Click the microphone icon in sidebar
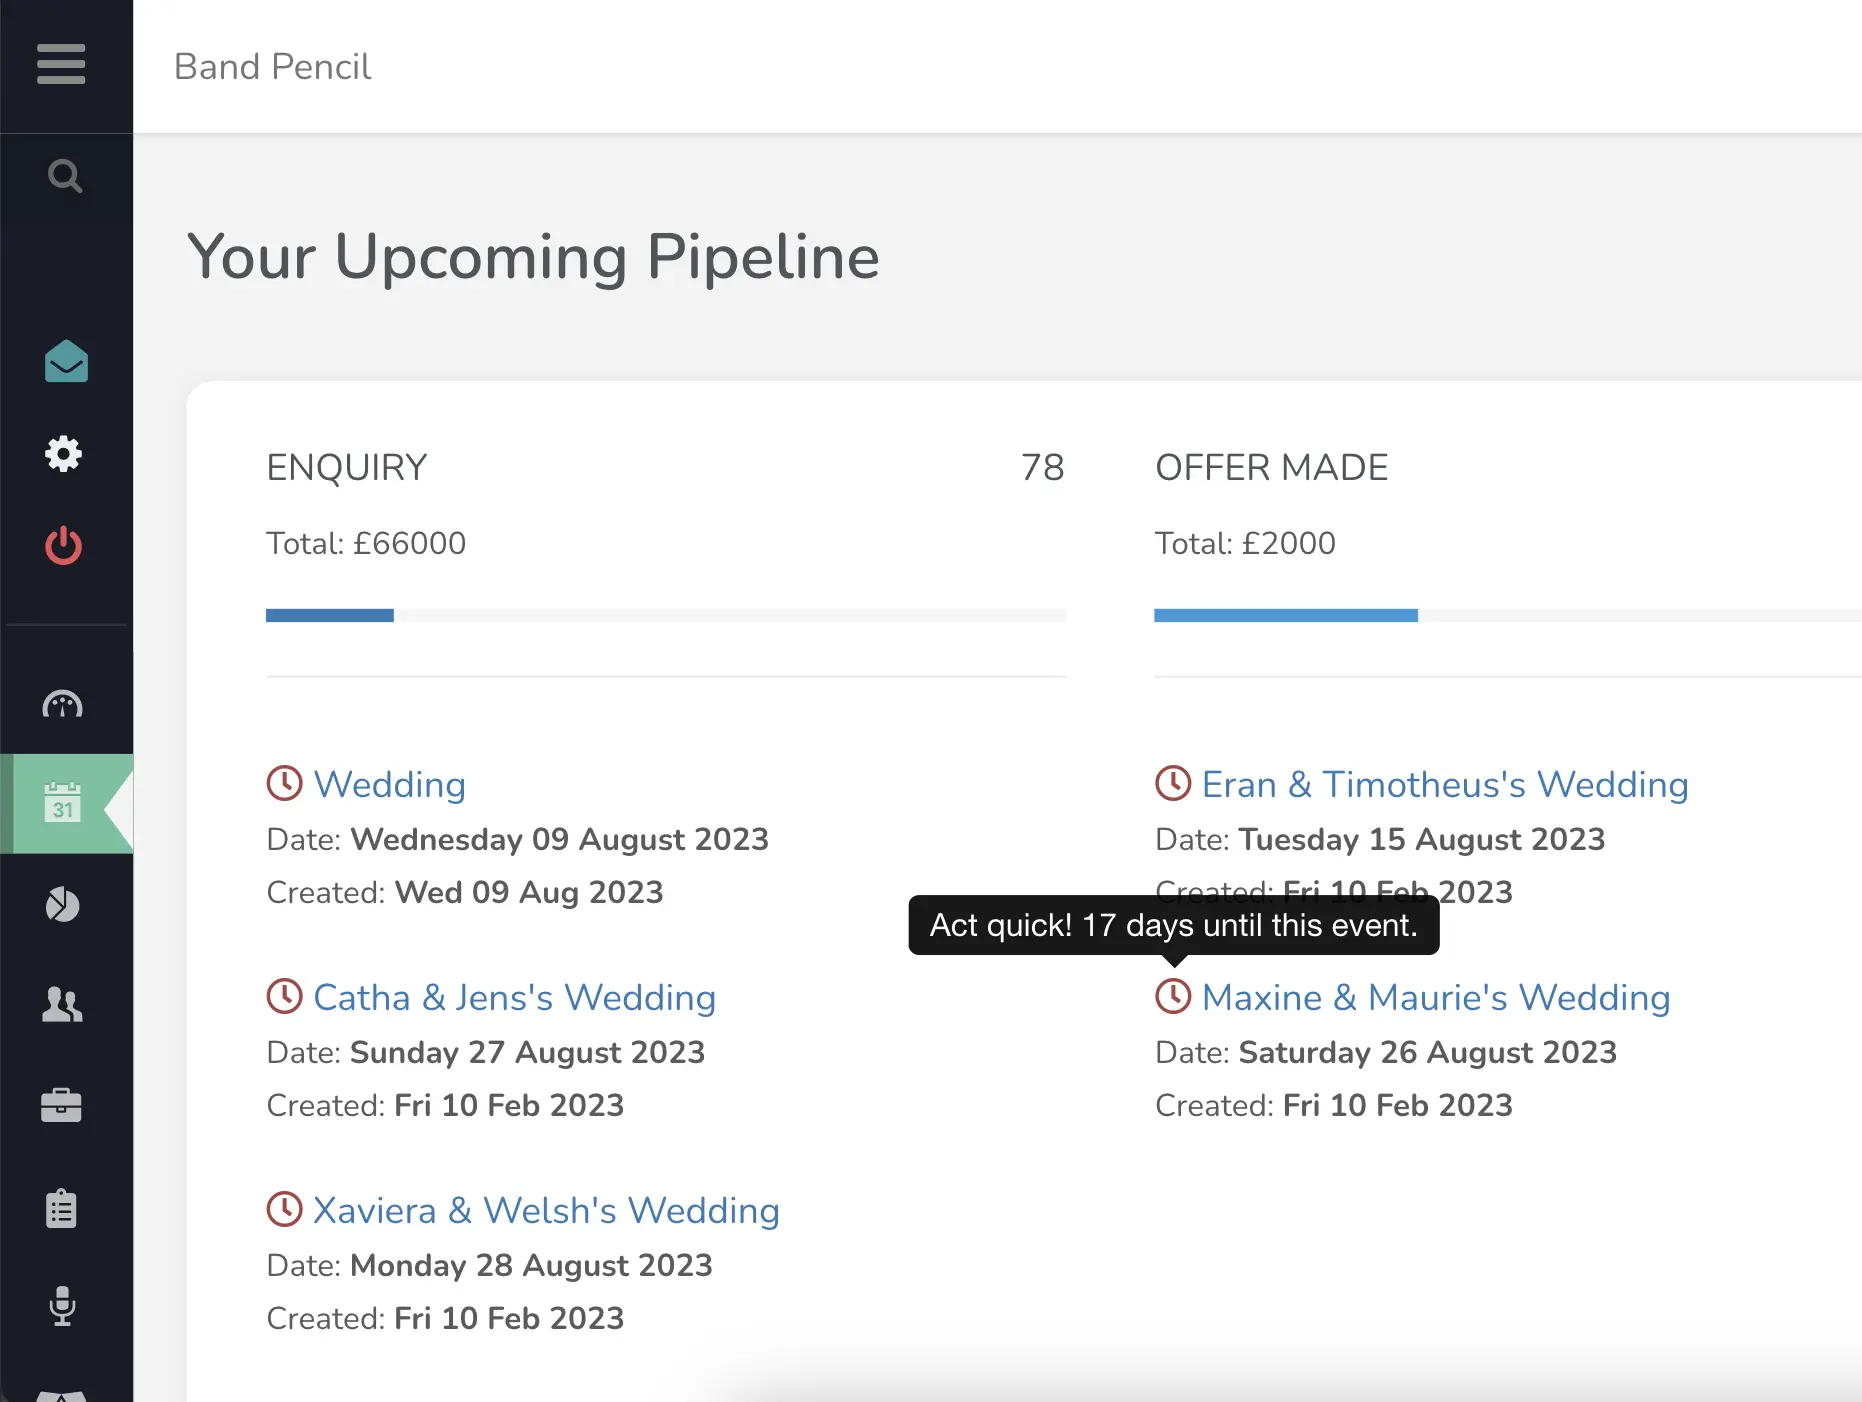Viewport: 1862px width, 1402px height. pyautogui.click(x=63, y=1306)
